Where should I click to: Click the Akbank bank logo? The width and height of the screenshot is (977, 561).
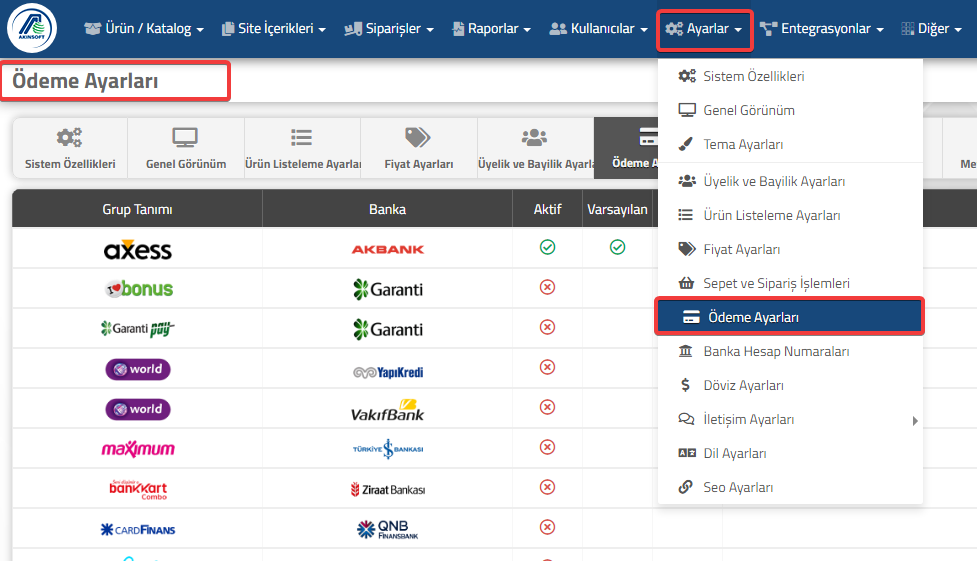coord(388,249)
